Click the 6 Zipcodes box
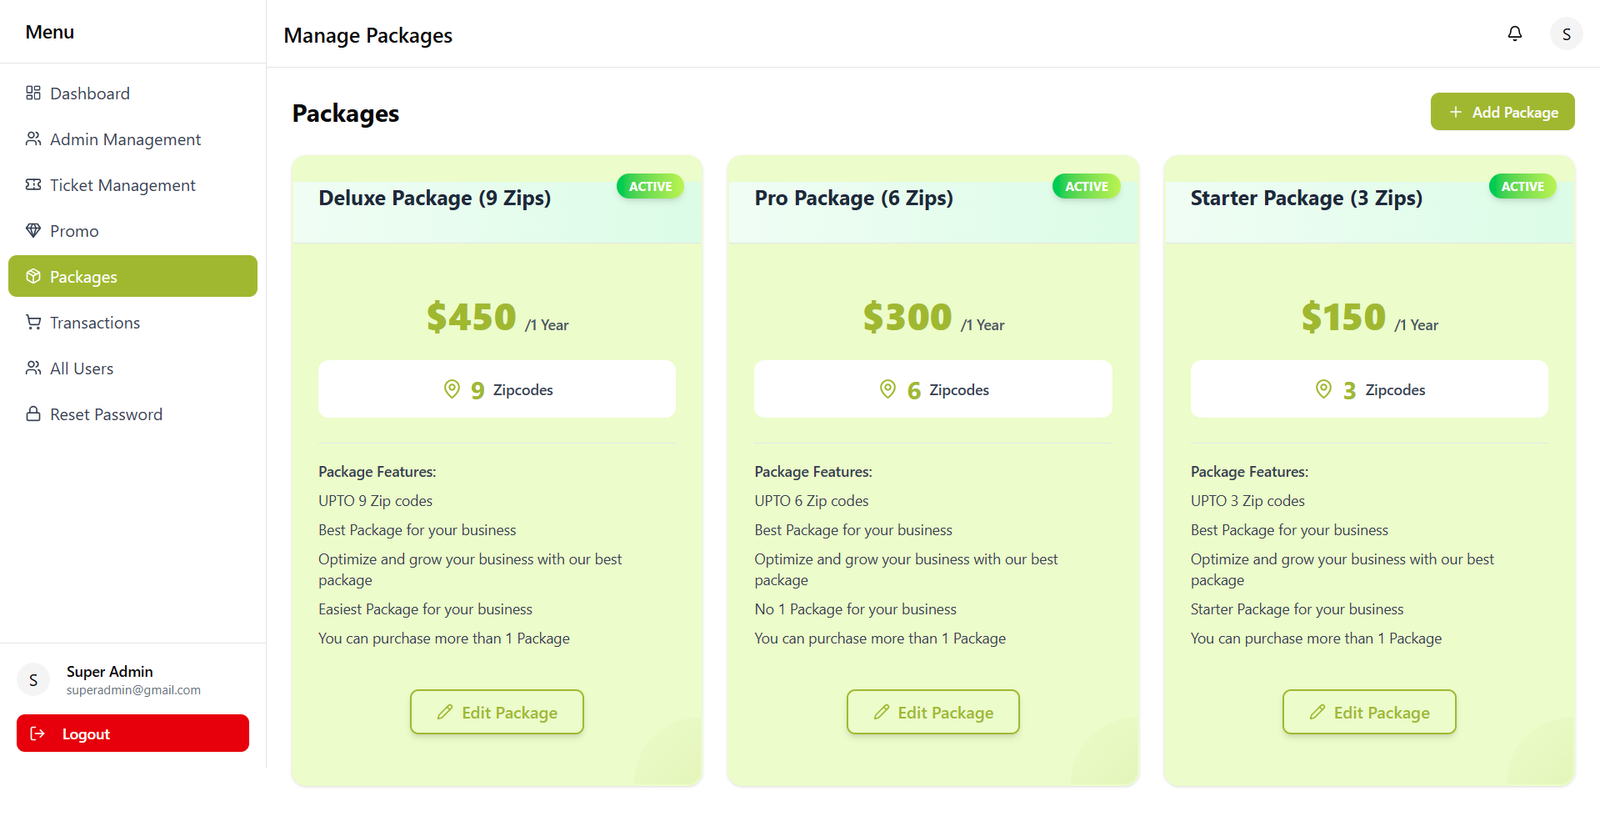The image size is (1600, 837). (933, 389)
